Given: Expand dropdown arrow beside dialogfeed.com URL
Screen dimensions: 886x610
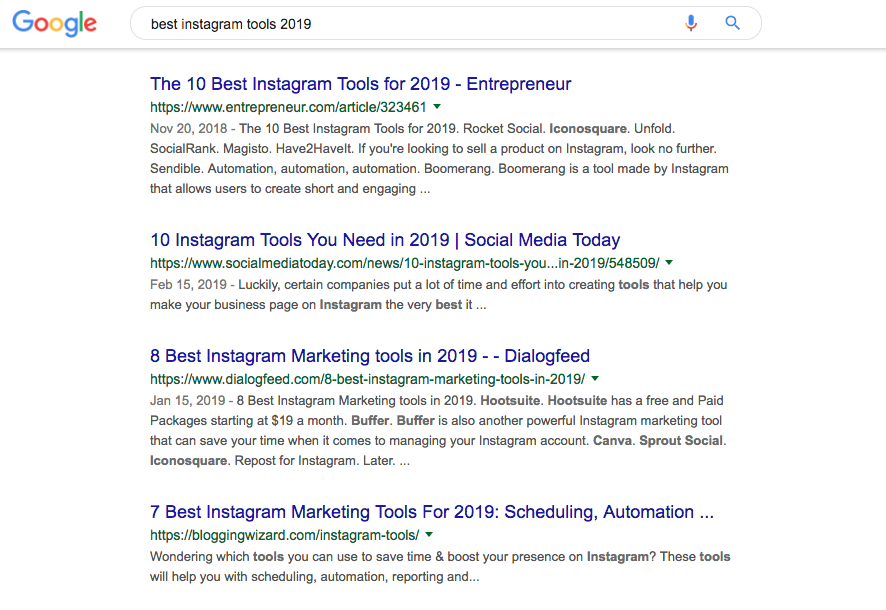Looking at the screenshot, I should point(595,378).
